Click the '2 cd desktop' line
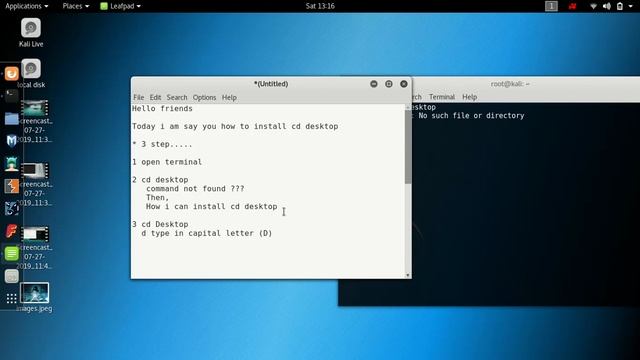640x360 pixels. click(160, 180)
